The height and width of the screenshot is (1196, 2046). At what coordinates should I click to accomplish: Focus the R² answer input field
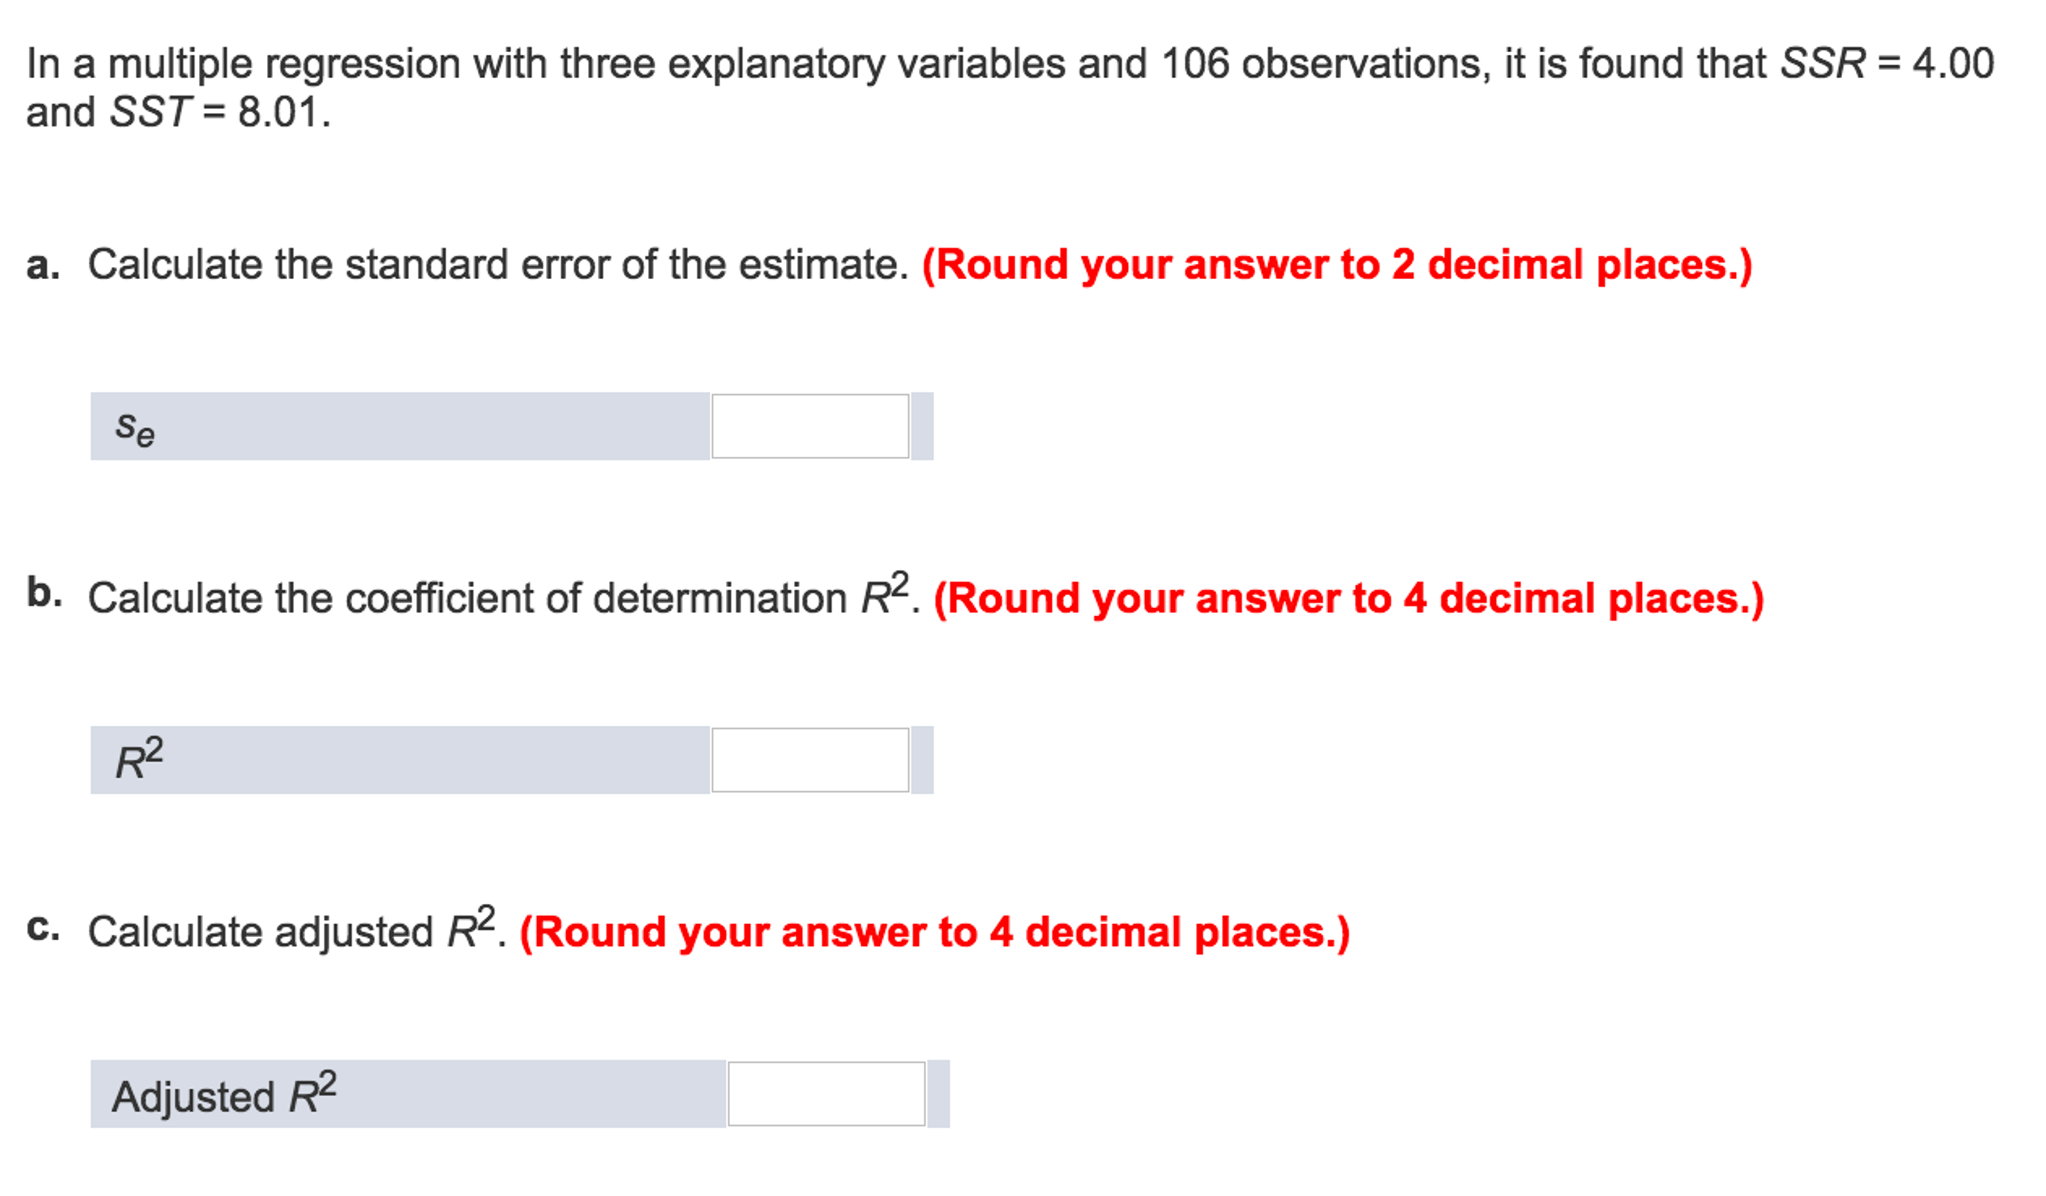tap(810, 760)
